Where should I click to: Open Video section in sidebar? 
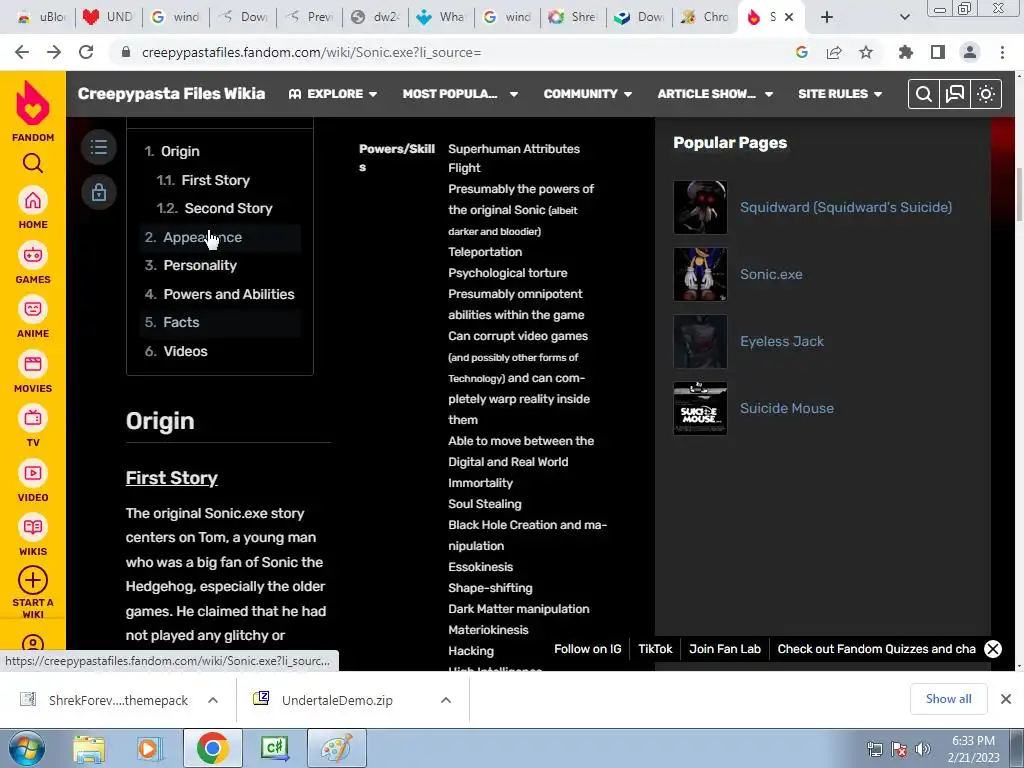[x=33, y=473]
